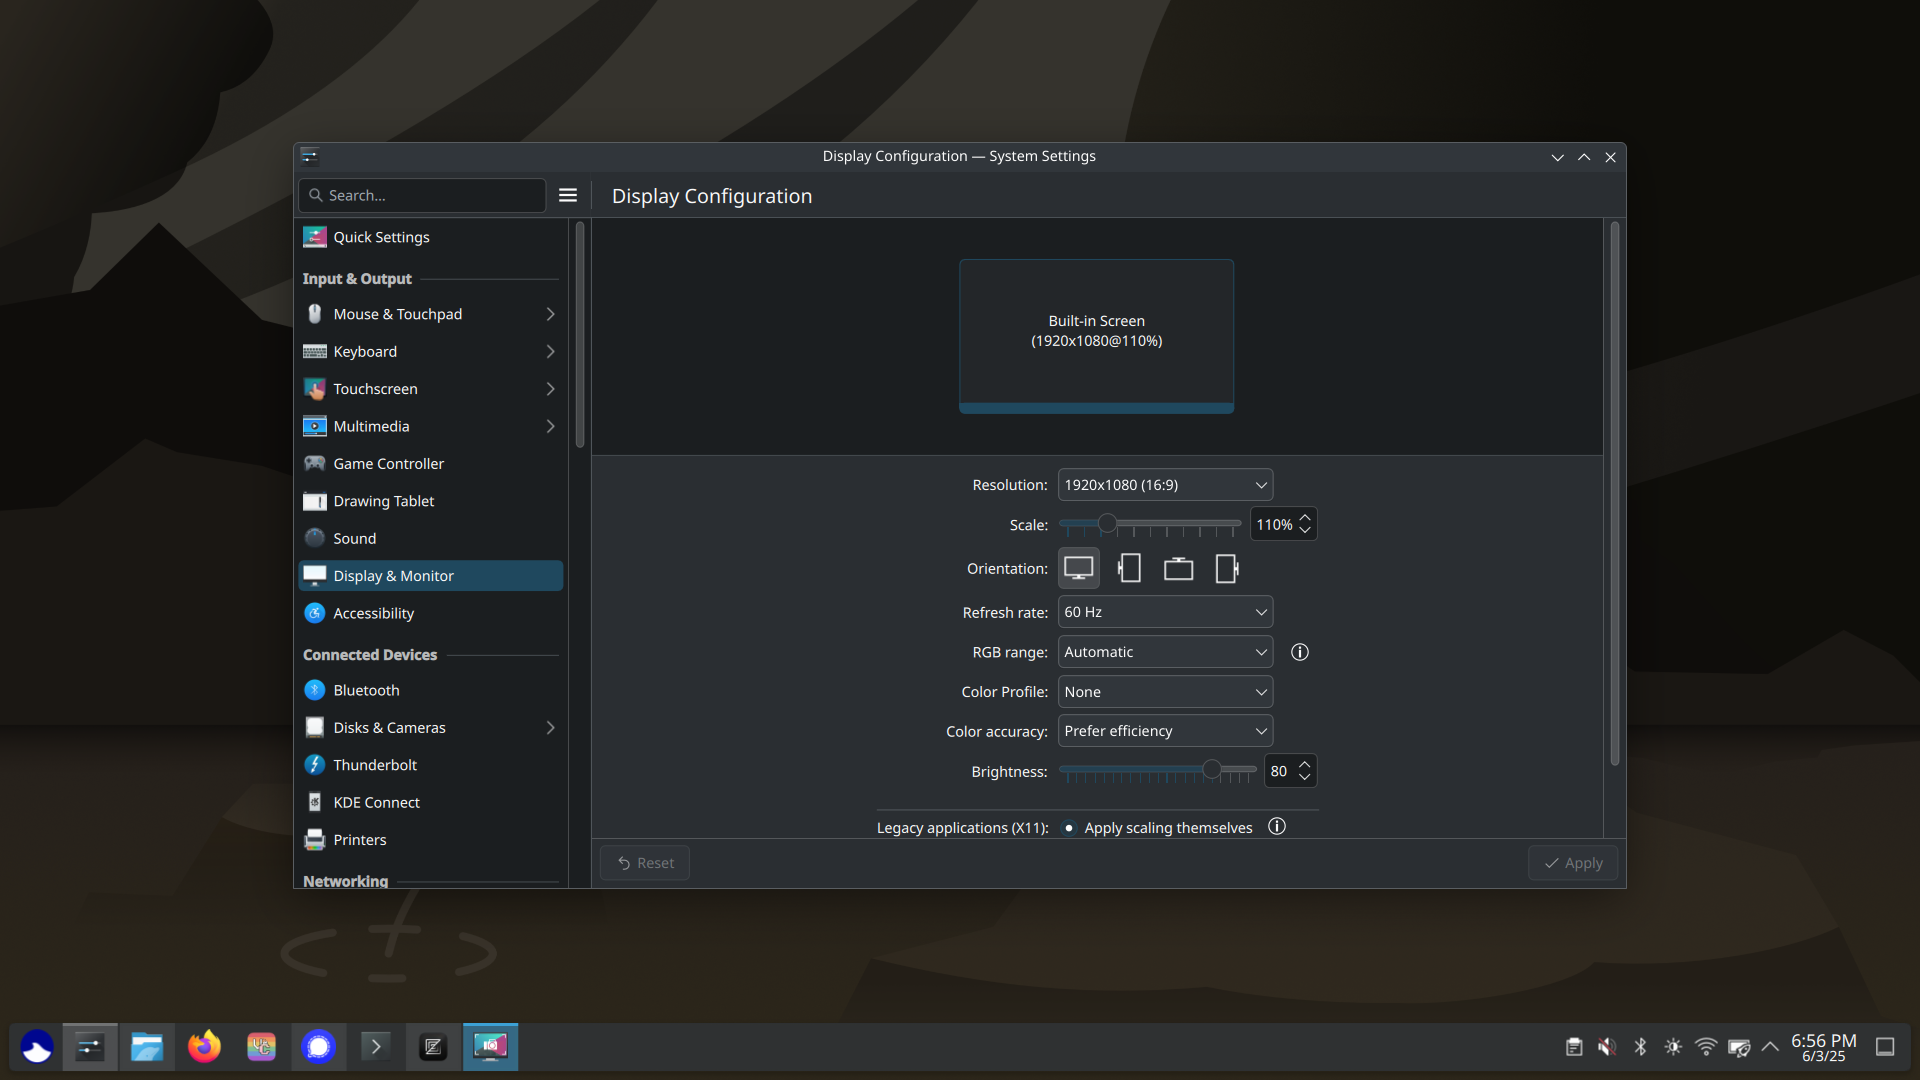1920x1080 pixels.
Task: Select Display & Monitor entry
Action: tap(430, 576)
